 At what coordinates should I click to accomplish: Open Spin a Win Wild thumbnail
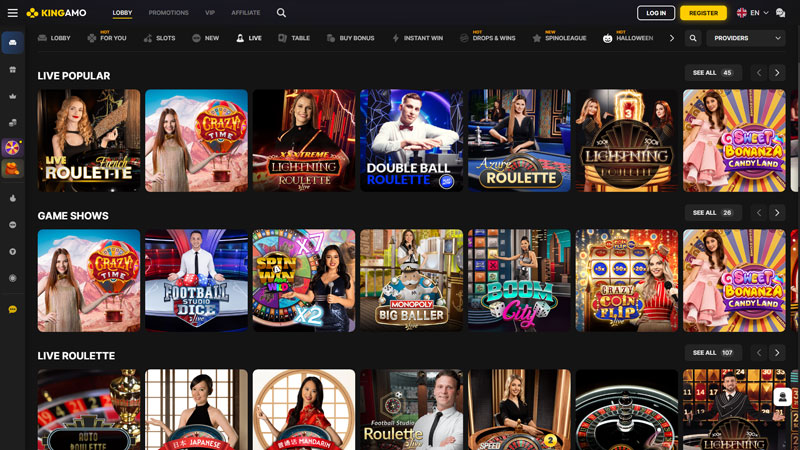tap(304, 281)
